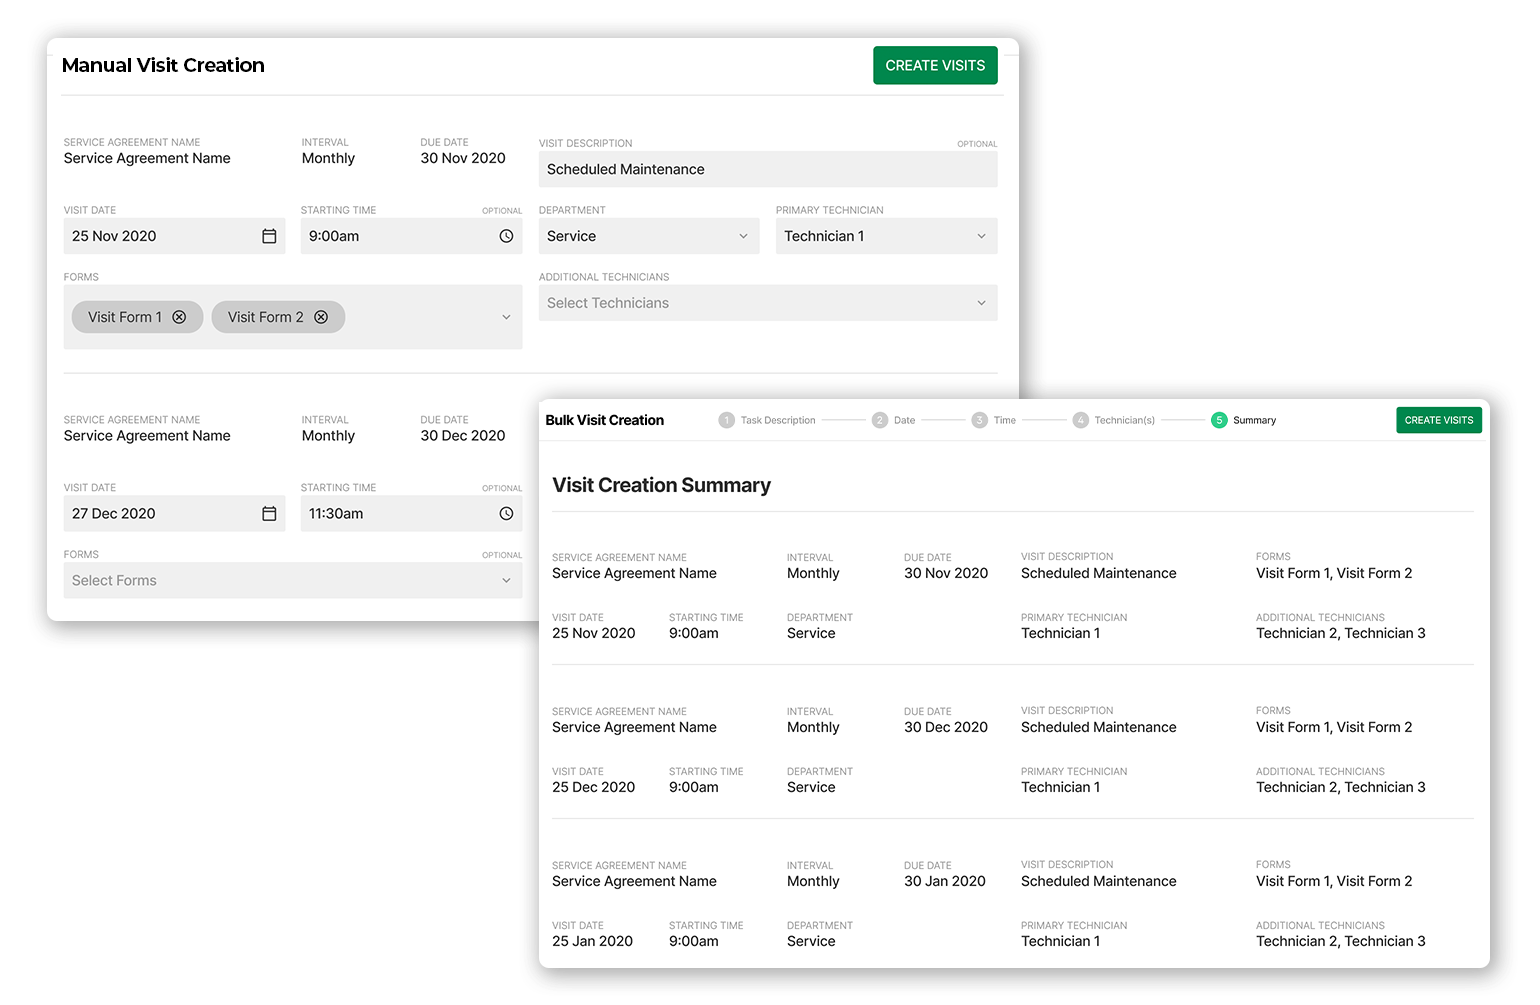Click the Bulk Visit Creation title
The width and height of the screenshot is (1540, 1005).
(604, 420)
